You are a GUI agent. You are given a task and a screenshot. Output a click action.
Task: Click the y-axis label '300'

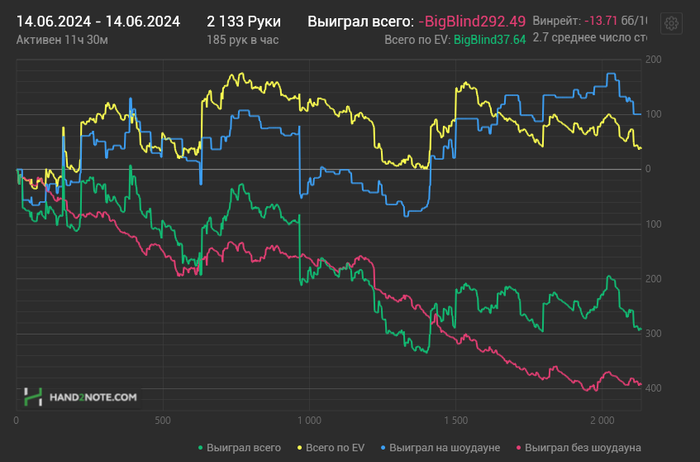click(x=653, y=333)
